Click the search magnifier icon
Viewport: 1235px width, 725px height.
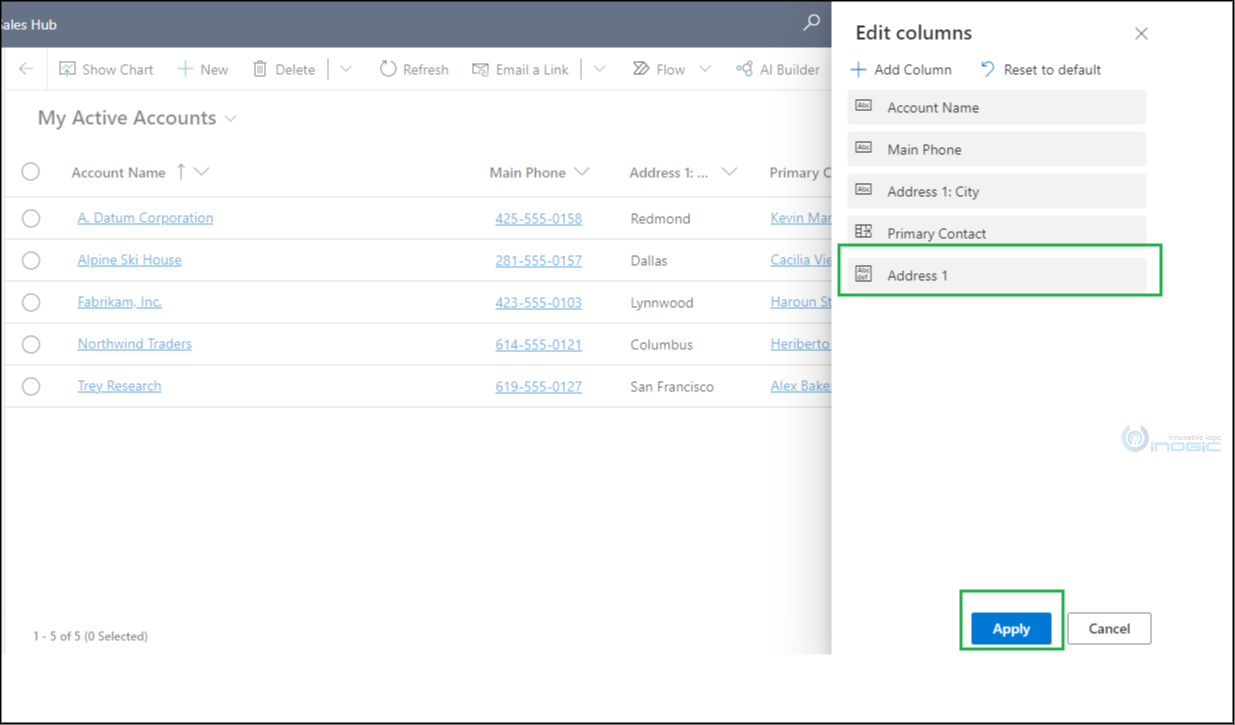[812, 22]
